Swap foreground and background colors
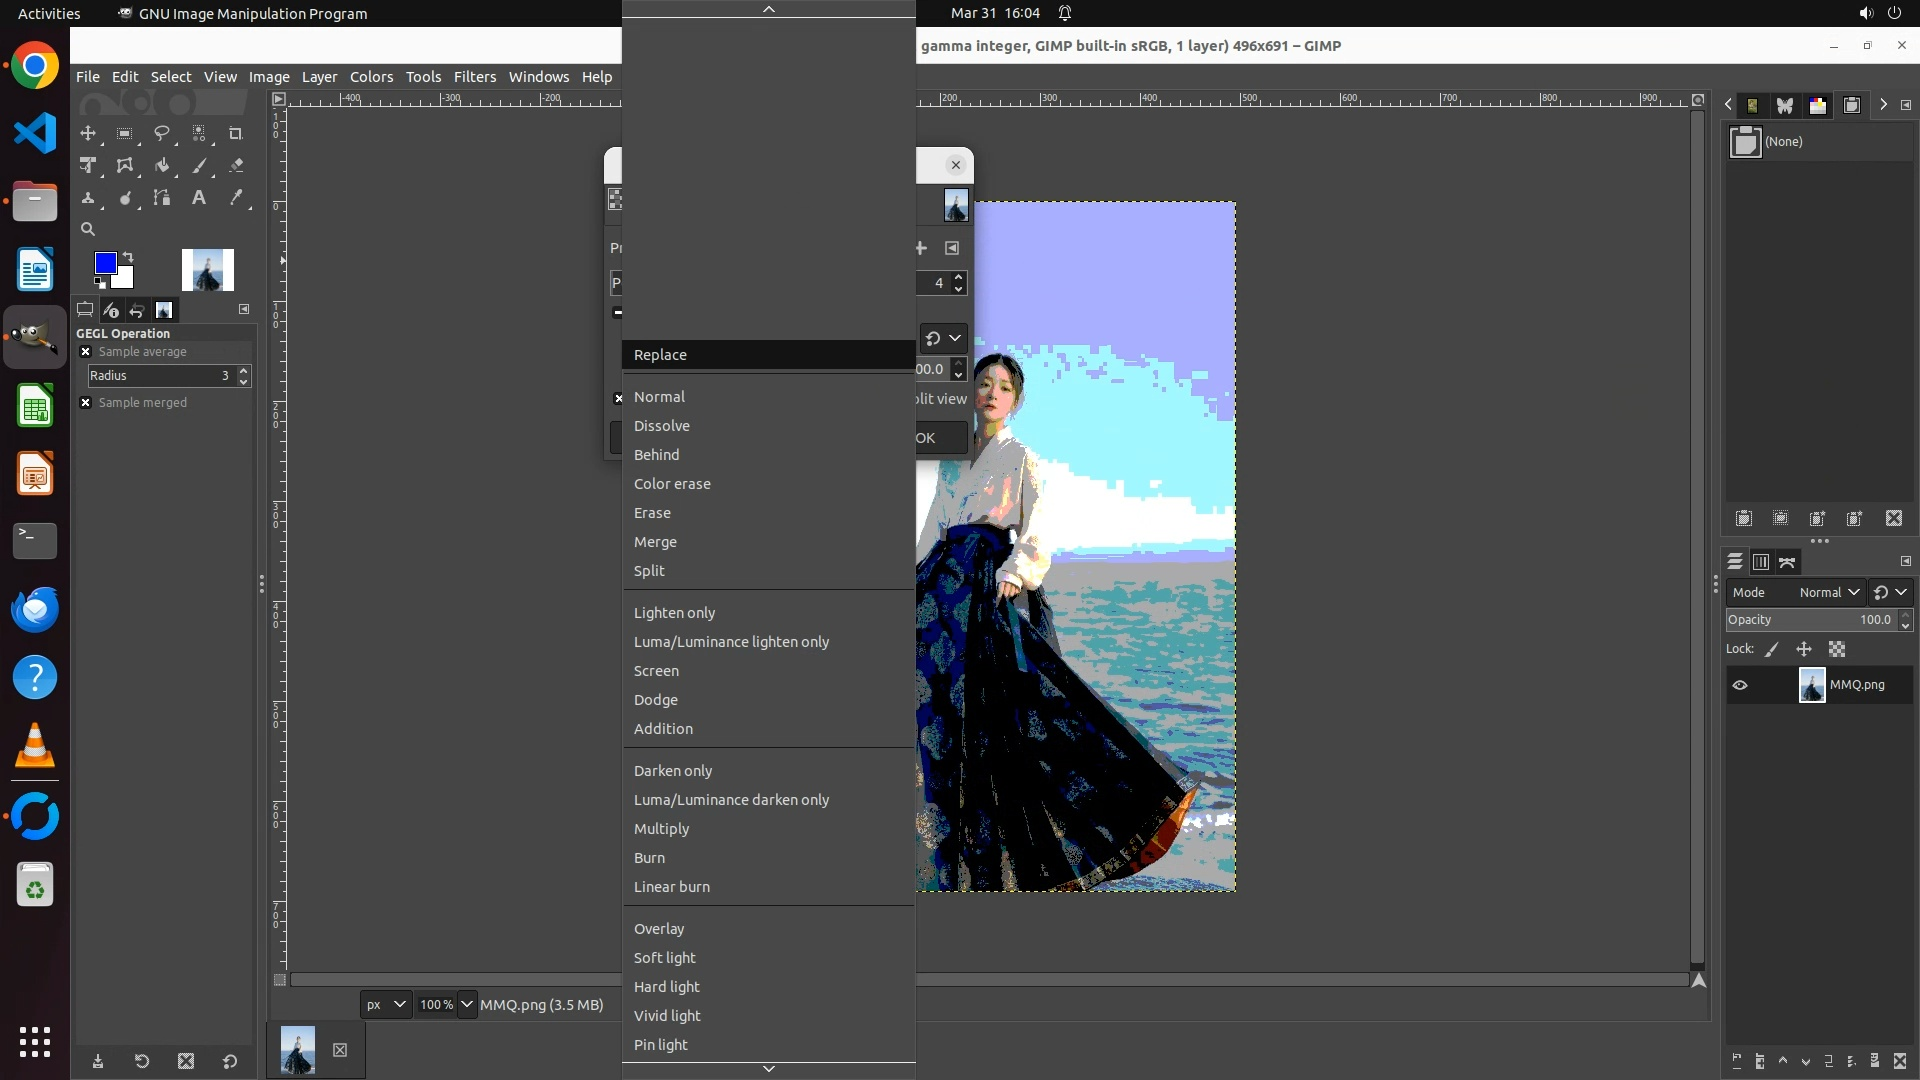 (128, 257)
